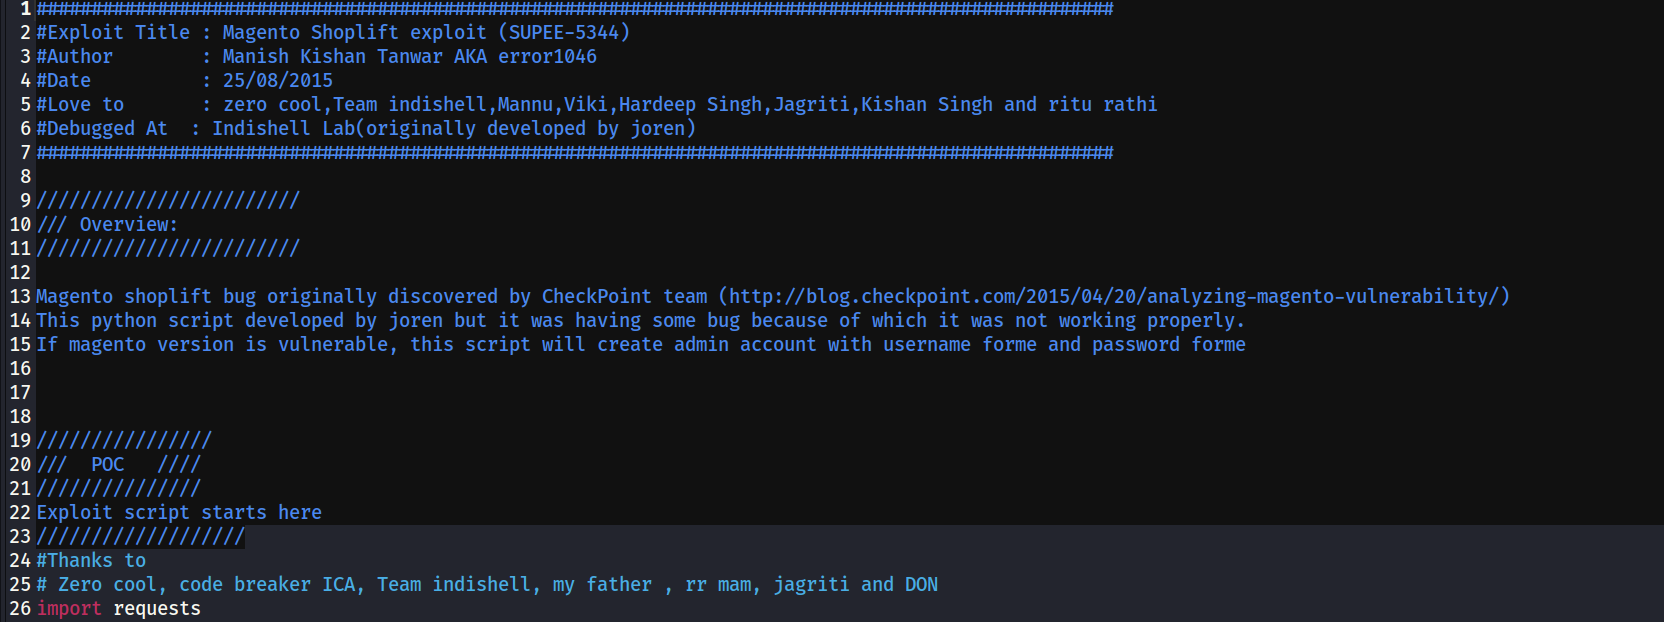Click the highlighted slashes on line 23
Viewport: 1664px width, 622px height.
coord(140,537)
